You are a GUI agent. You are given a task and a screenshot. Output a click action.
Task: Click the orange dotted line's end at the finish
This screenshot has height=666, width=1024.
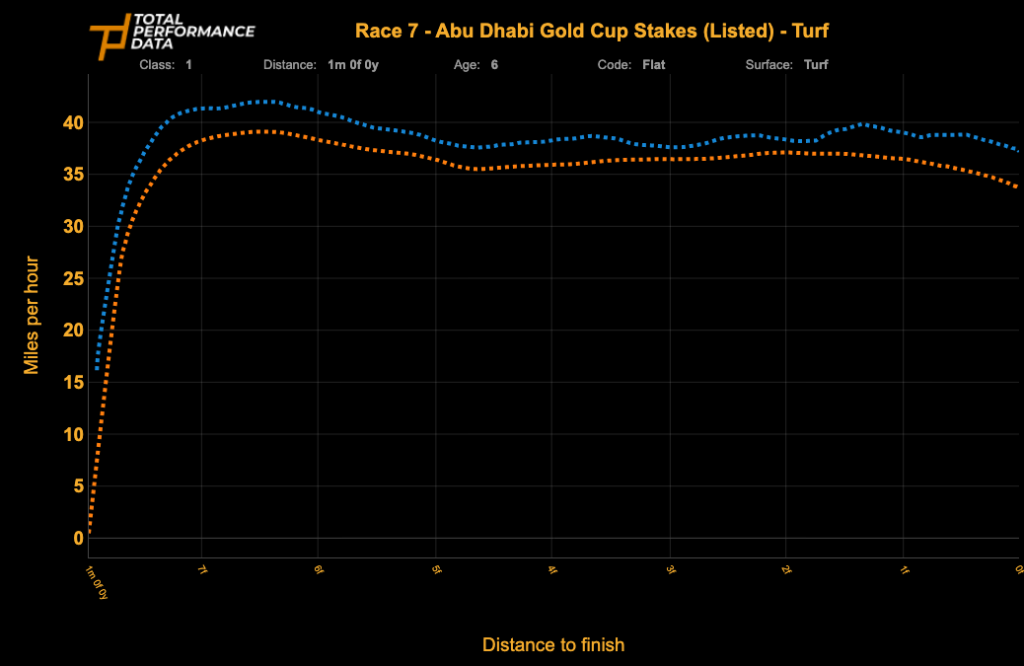(1016, 186)
